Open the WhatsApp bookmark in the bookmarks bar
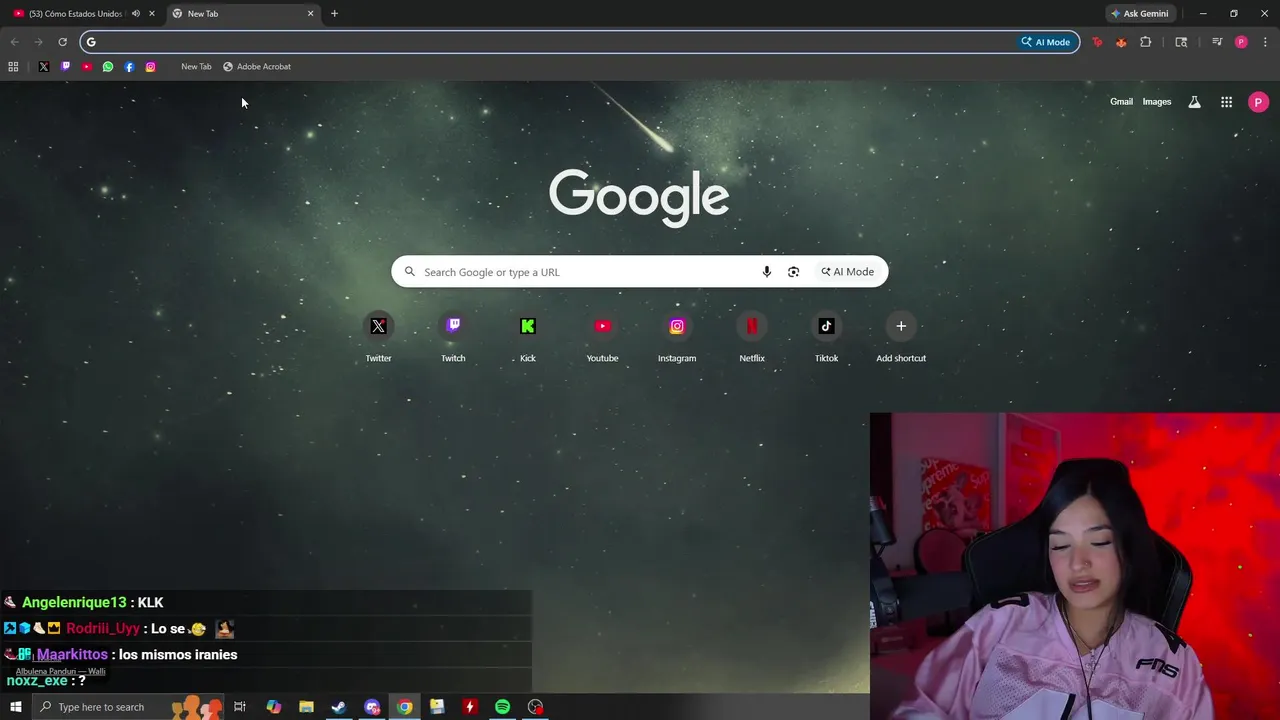 [x=108, y=67]
